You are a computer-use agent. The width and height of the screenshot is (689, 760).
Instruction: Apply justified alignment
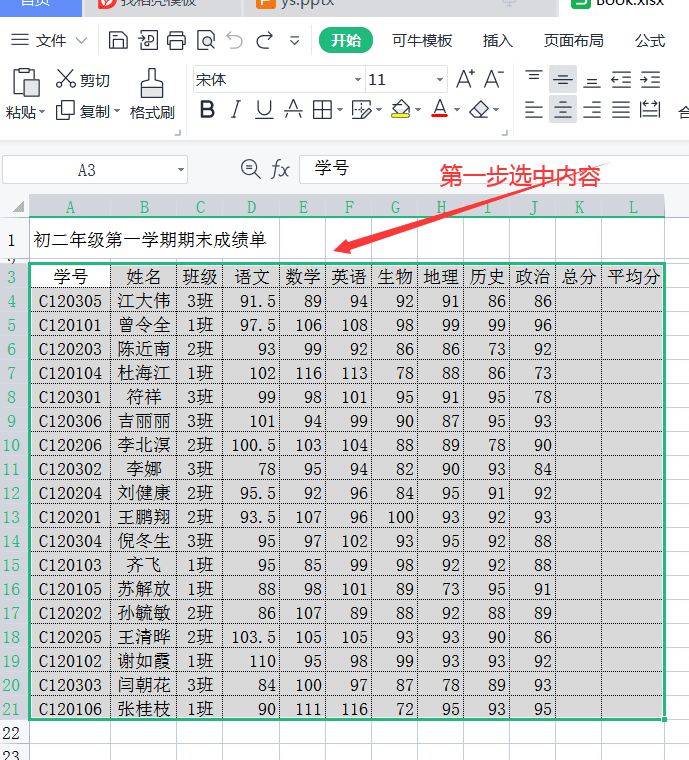point(621,110)
